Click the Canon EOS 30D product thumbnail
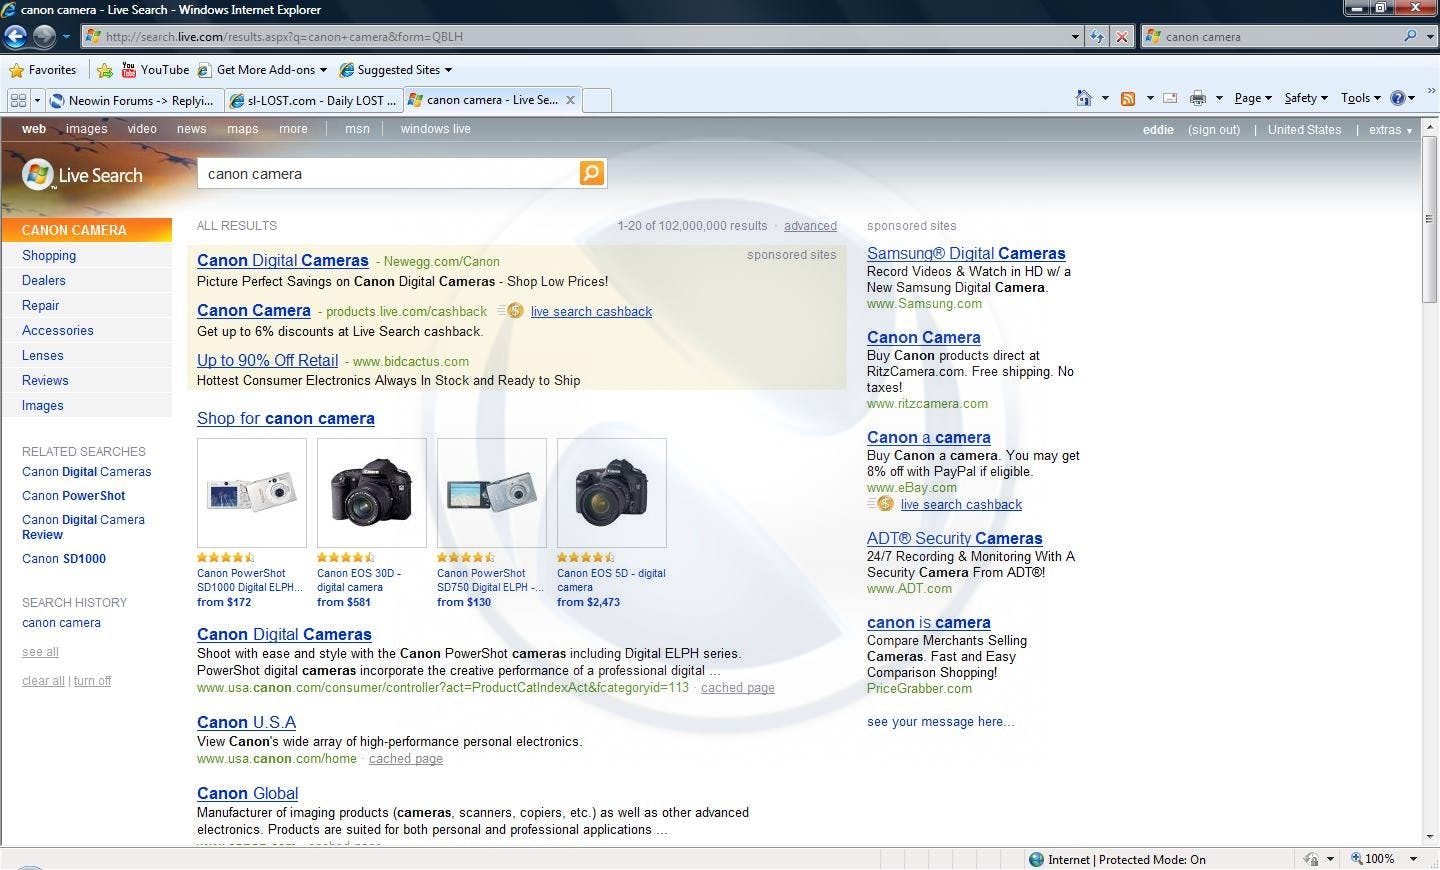The height and width of the screenshot is (870, 1440). pyautogui.click(x=372, y=492)
